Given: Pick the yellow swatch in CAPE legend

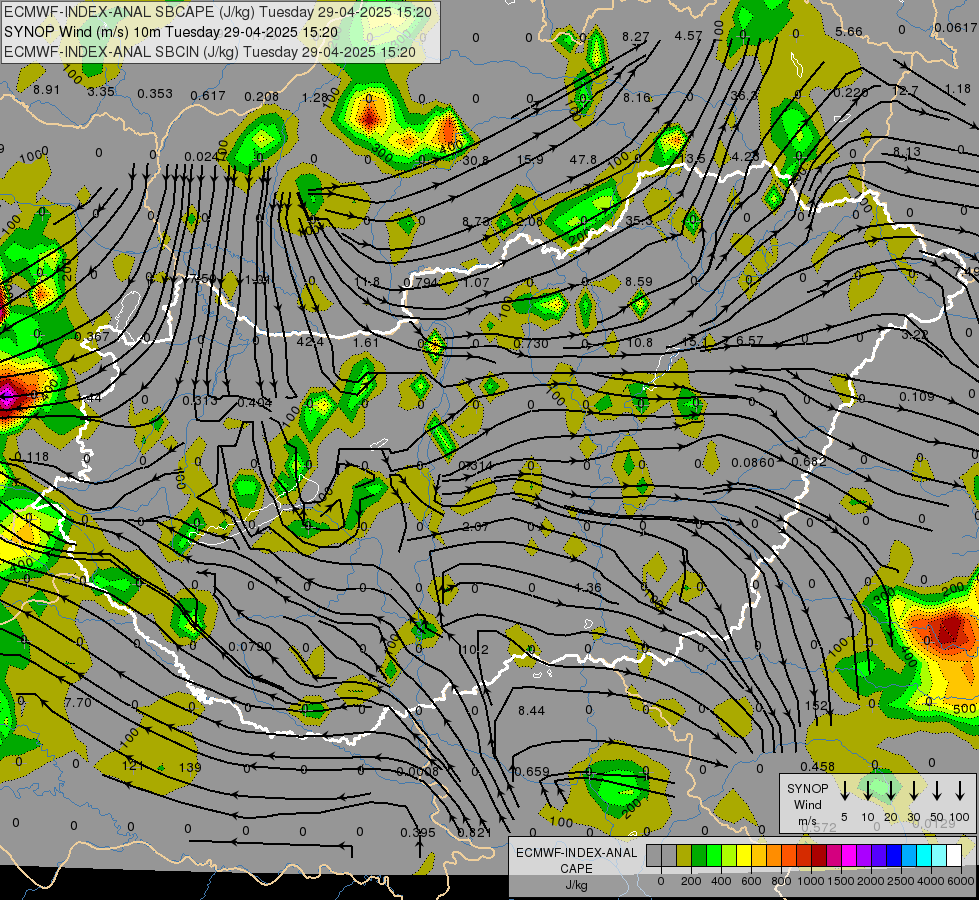Looking at the screenshot, I should 744,856.
